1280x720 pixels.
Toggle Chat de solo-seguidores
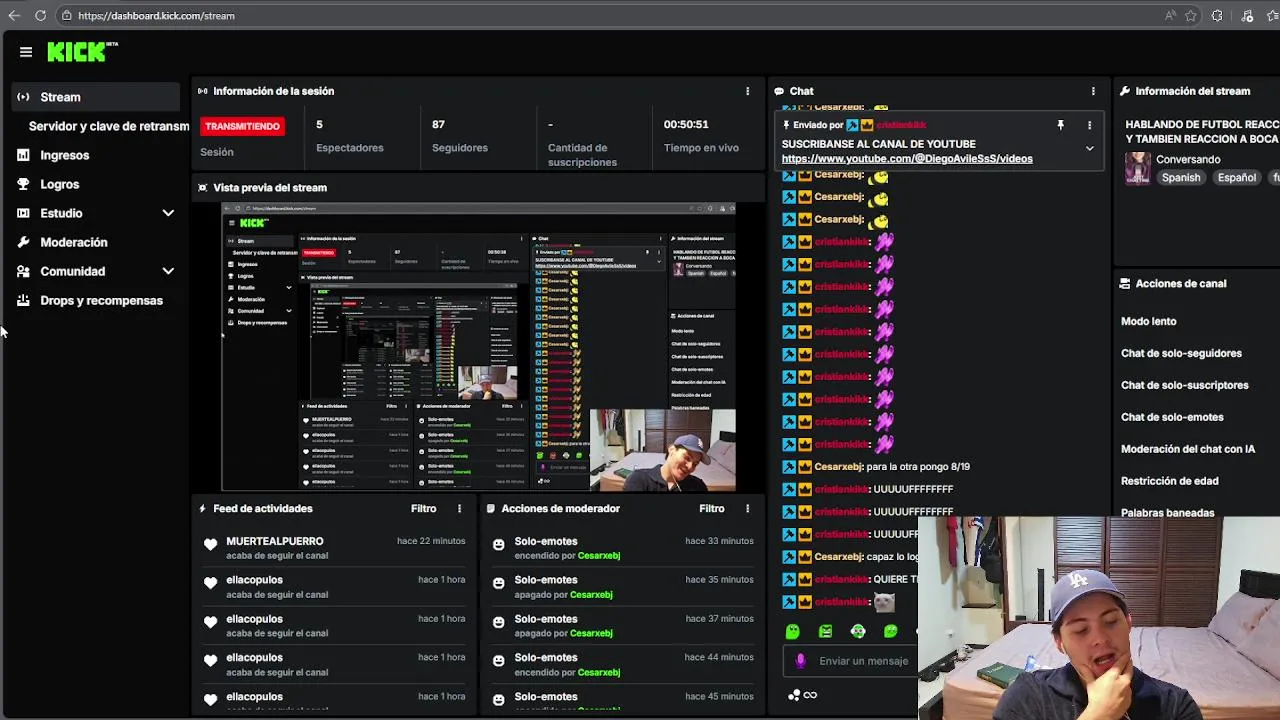1181,353
